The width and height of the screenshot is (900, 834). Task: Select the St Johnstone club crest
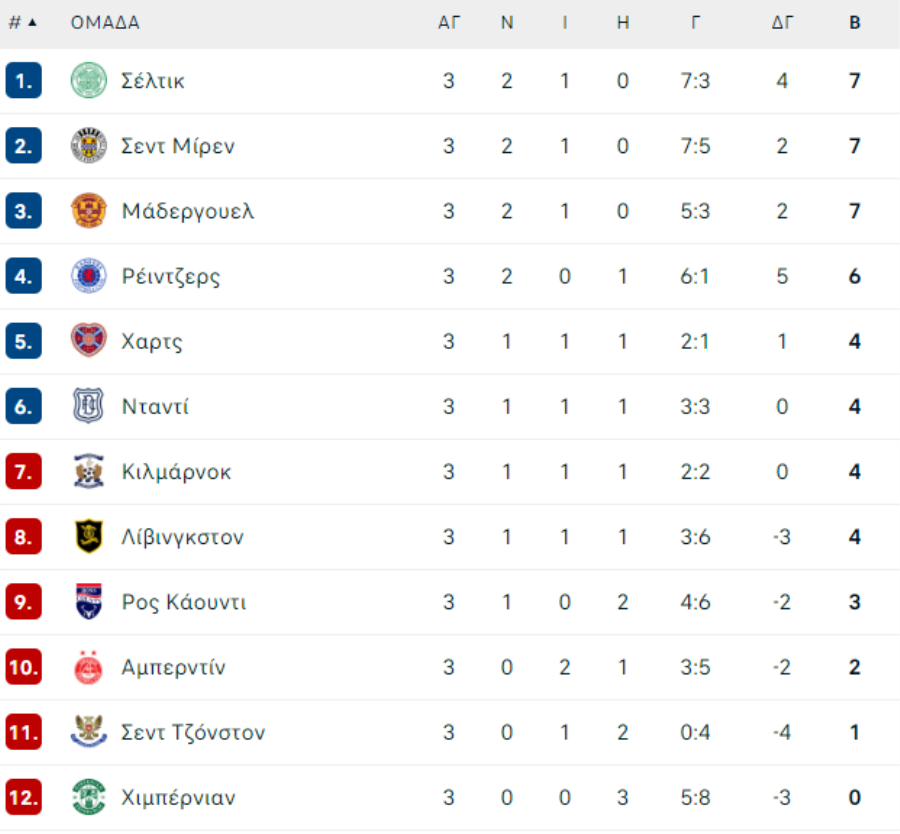pyautogui.click(x=88, y=732)
